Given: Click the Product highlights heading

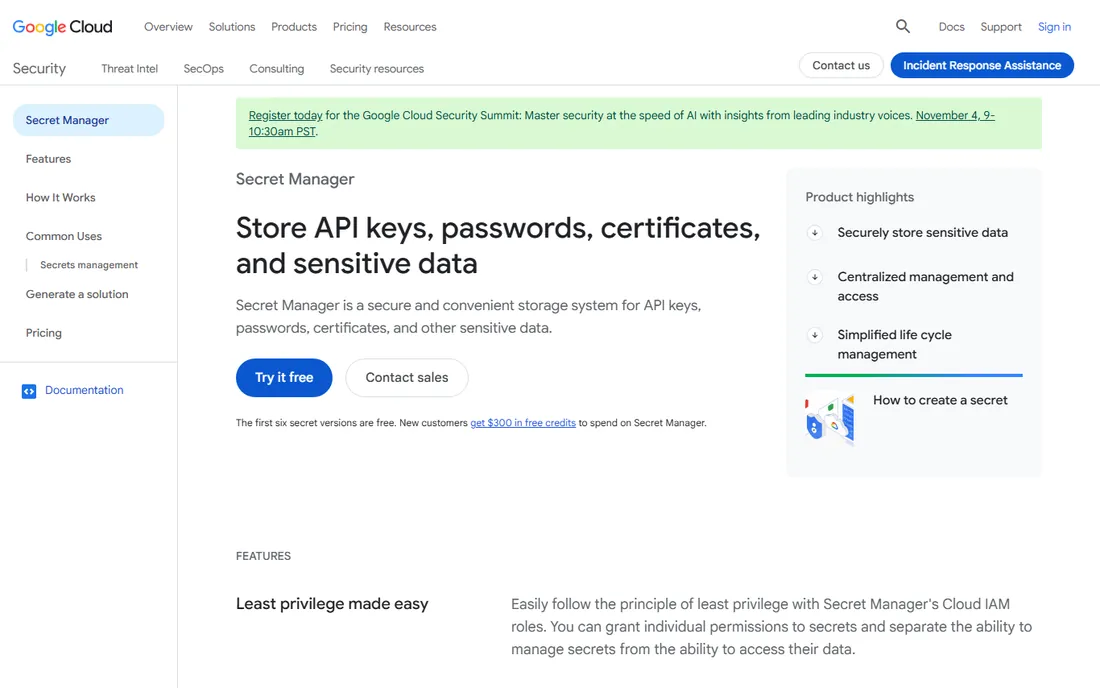Looking at the screenshot, I should tap(859, 197).
